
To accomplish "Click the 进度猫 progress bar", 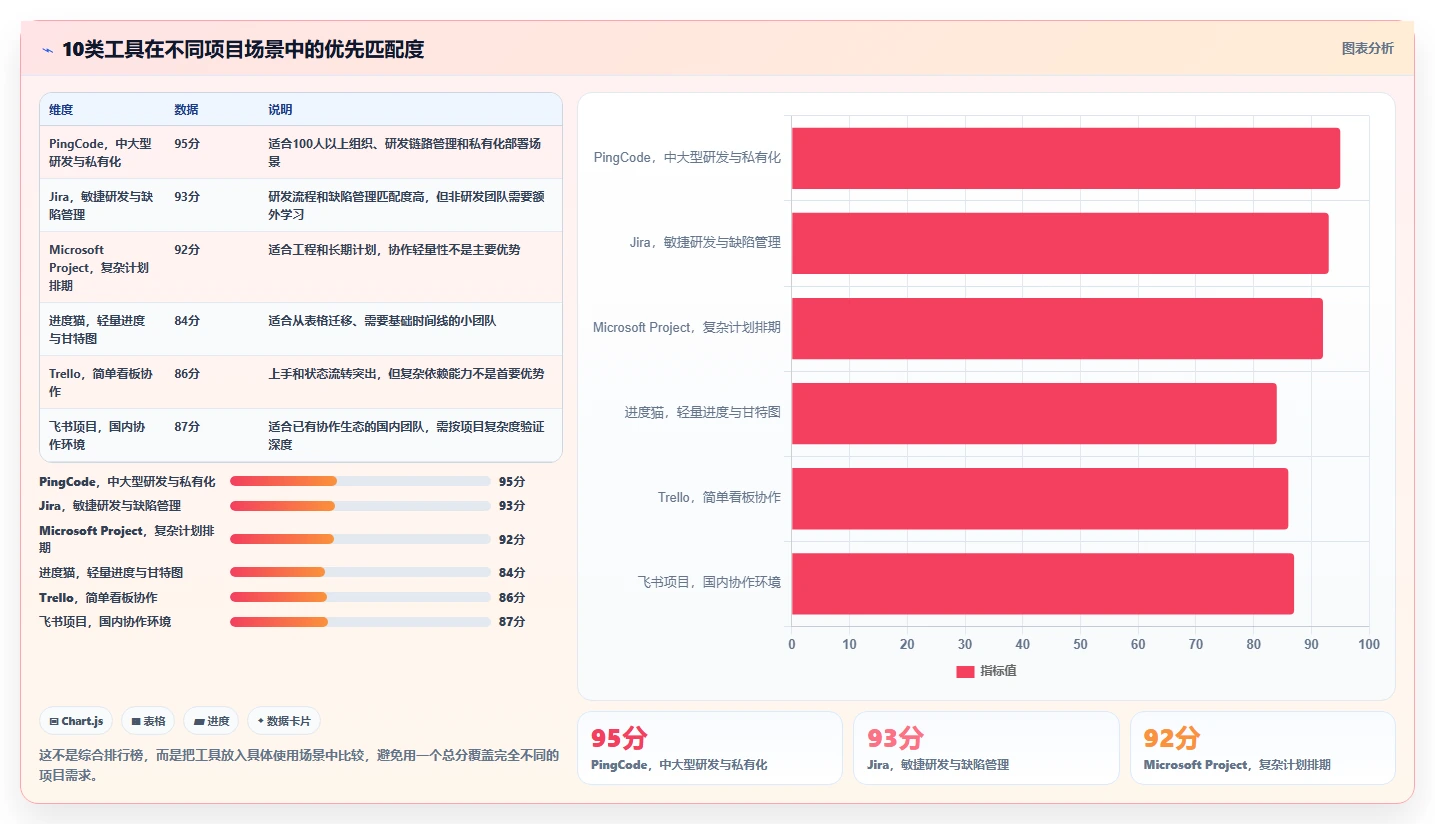I will pos(360,572).
